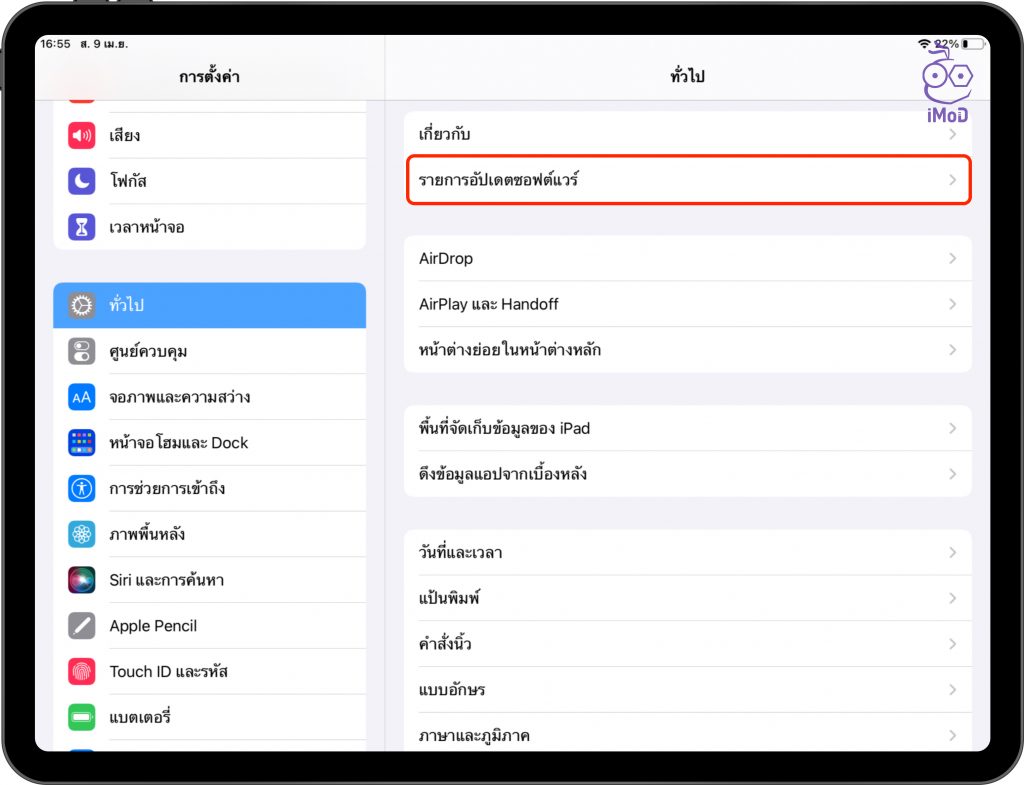Tap the Wallpaper flower icon
The image size is (1024, 785).
81,534
